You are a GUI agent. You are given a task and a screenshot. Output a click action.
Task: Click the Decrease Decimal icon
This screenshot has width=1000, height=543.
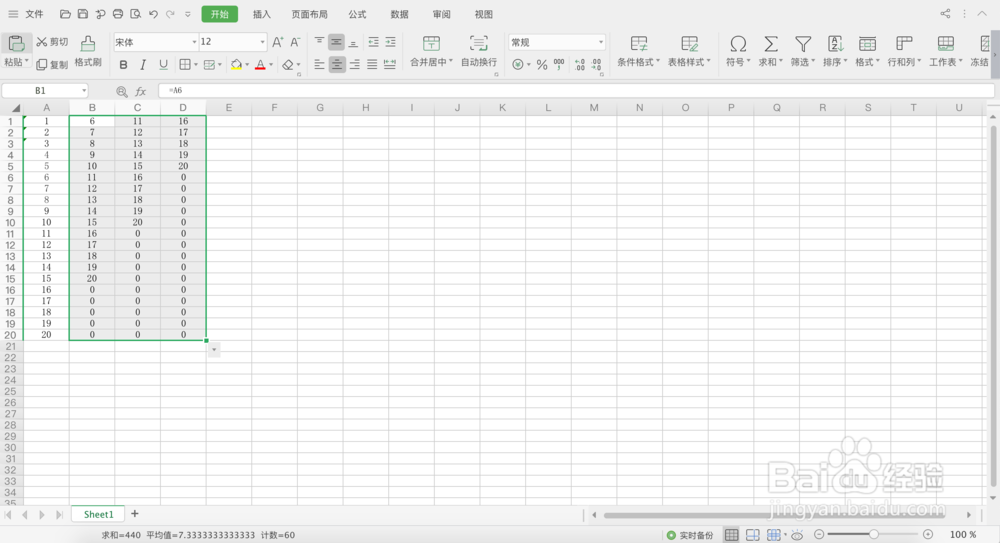[596, 64]
